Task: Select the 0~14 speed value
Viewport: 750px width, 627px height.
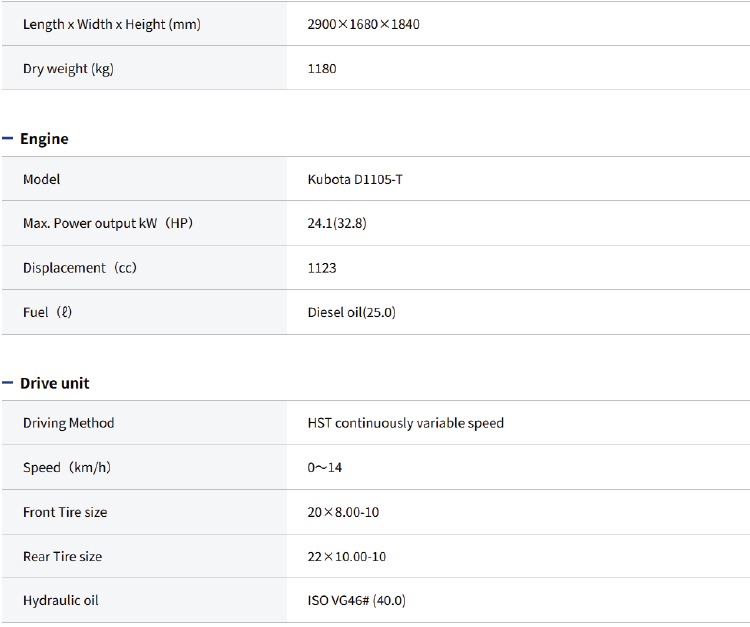Action: point(325,467)
